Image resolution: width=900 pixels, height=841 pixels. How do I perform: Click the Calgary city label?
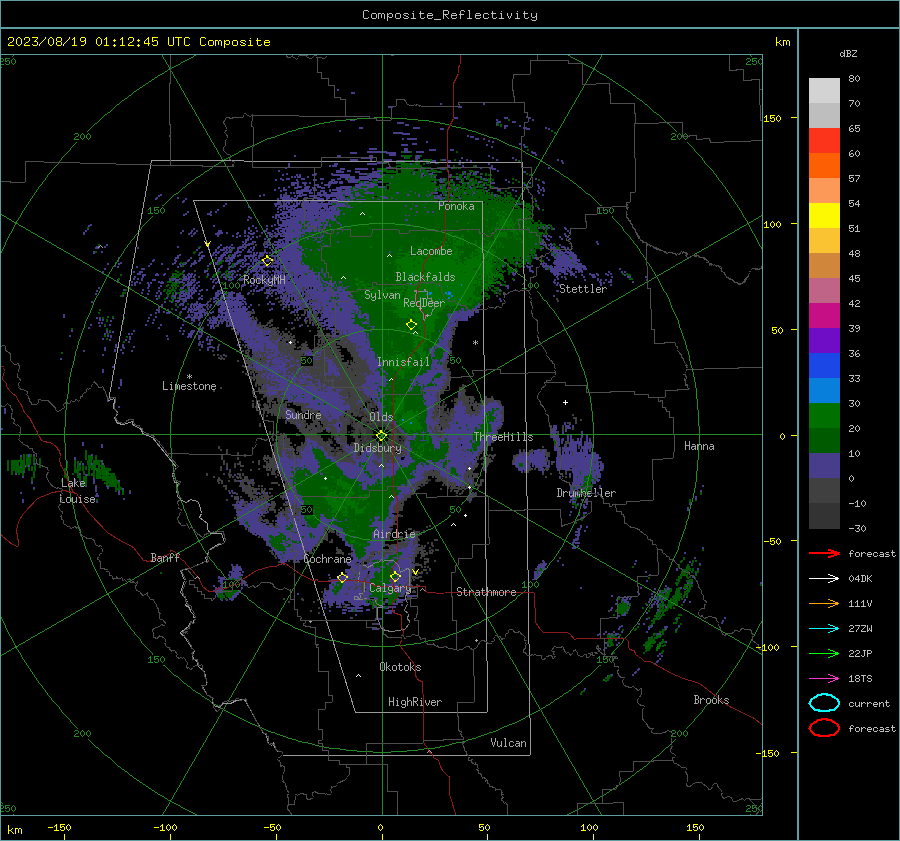click(x=390, y=588)
